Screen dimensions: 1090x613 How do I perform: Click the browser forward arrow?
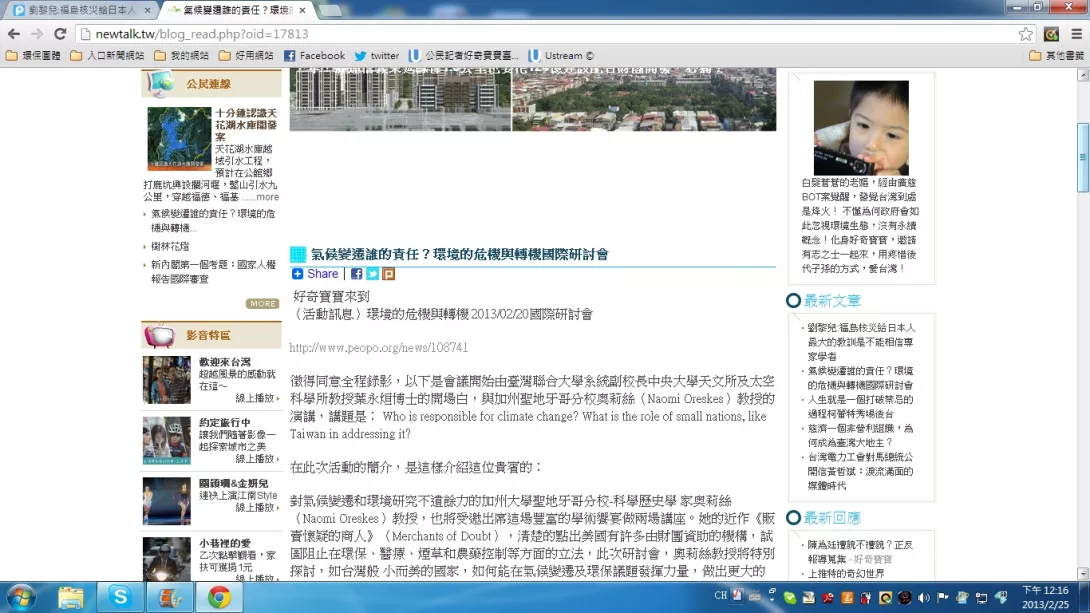point(37,33)
